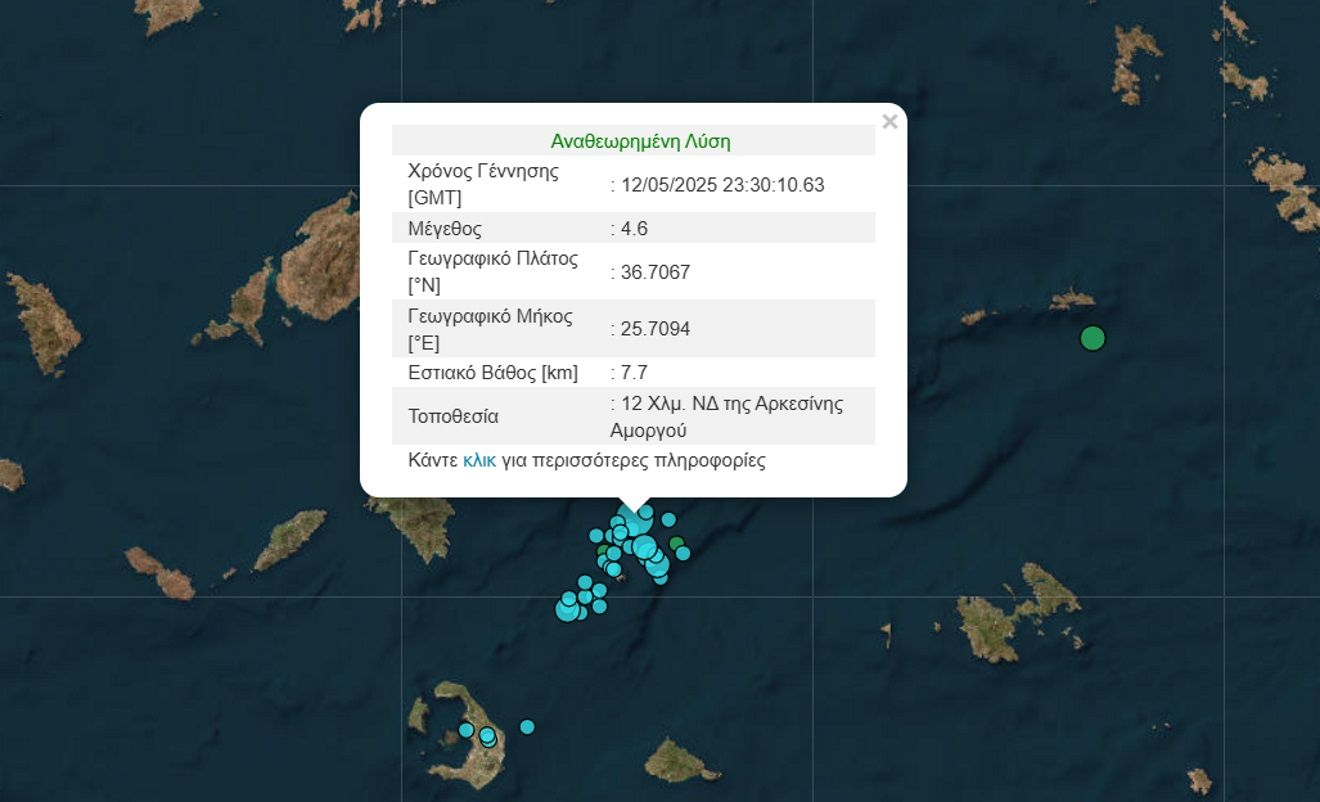Viewport: 1320px width, 802px height.
Task: Click the 'Αναθεωρημένη Λύση' popup header
Action: coord(640,141)
